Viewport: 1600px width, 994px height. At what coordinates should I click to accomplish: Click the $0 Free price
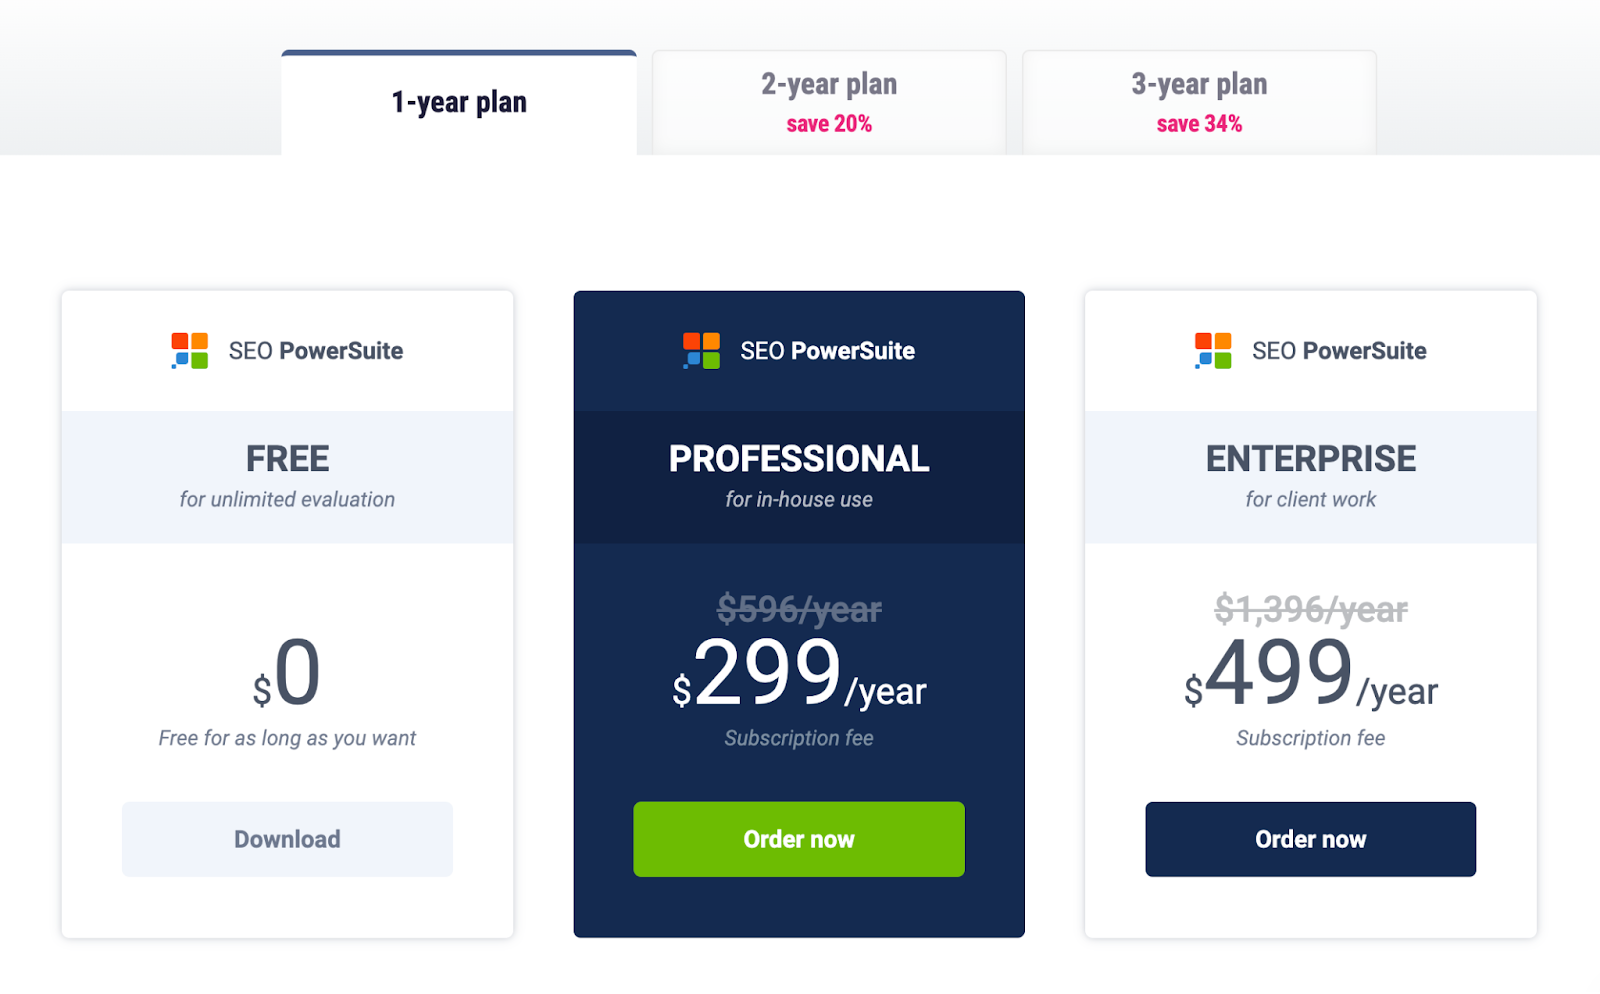(x=288, y=676)
